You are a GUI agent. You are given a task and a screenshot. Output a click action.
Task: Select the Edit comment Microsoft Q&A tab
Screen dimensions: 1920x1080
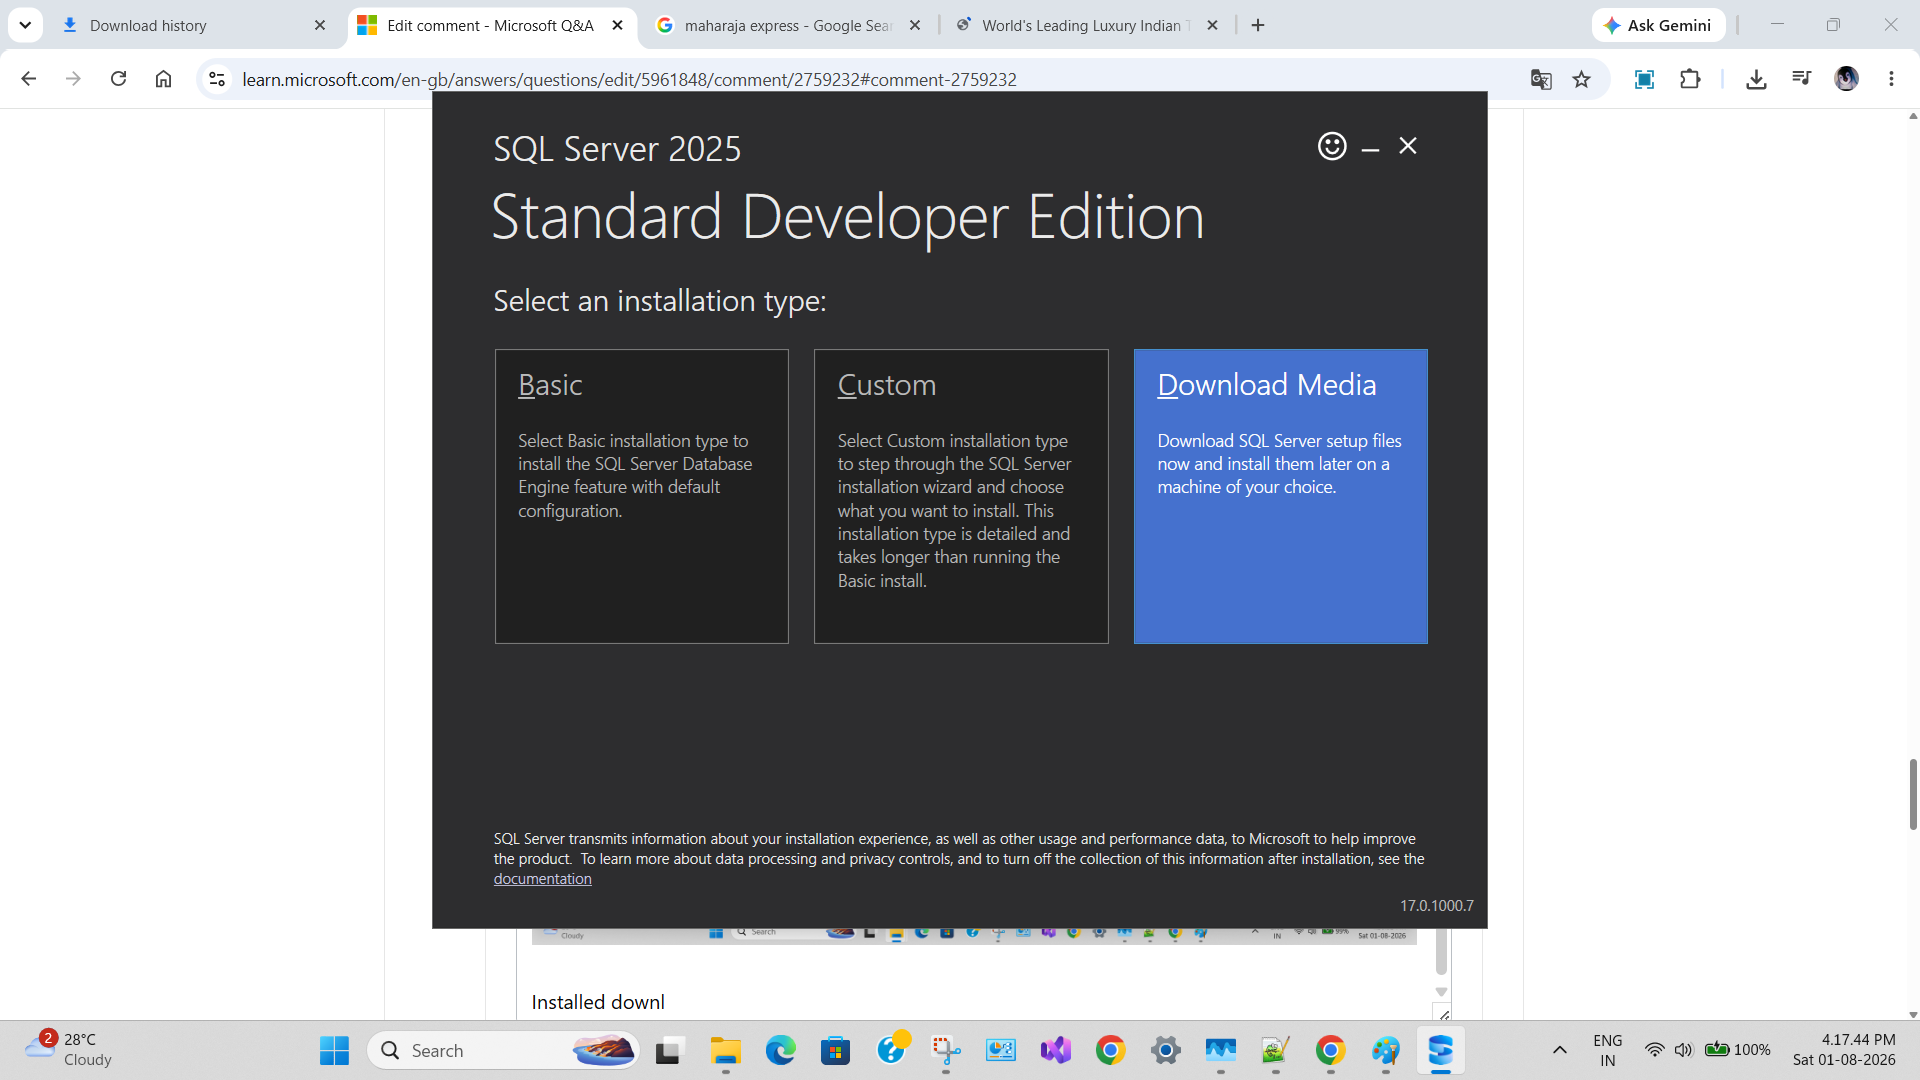pyautogui.click(x=490, y=25)
